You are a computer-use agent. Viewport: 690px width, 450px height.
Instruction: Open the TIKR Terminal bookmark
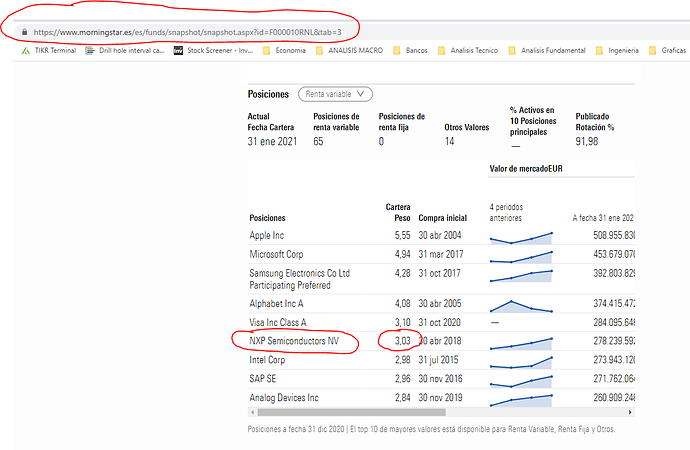click(x=49, y=51)
